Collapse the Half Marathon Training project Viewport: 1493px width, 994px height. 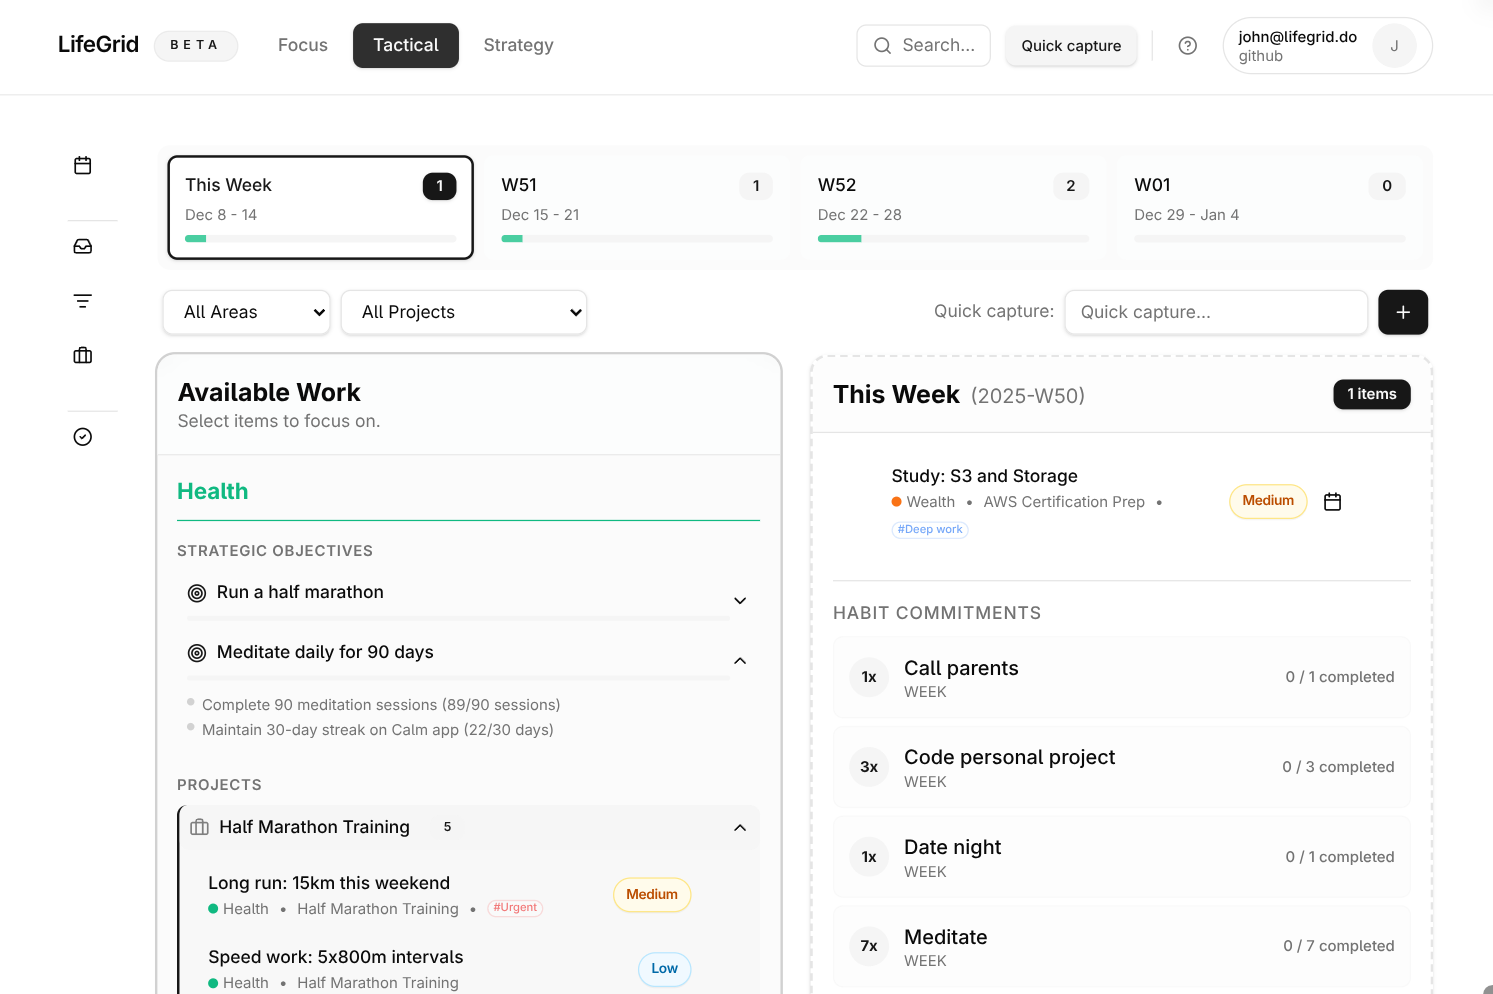click(x=740, y=827)
